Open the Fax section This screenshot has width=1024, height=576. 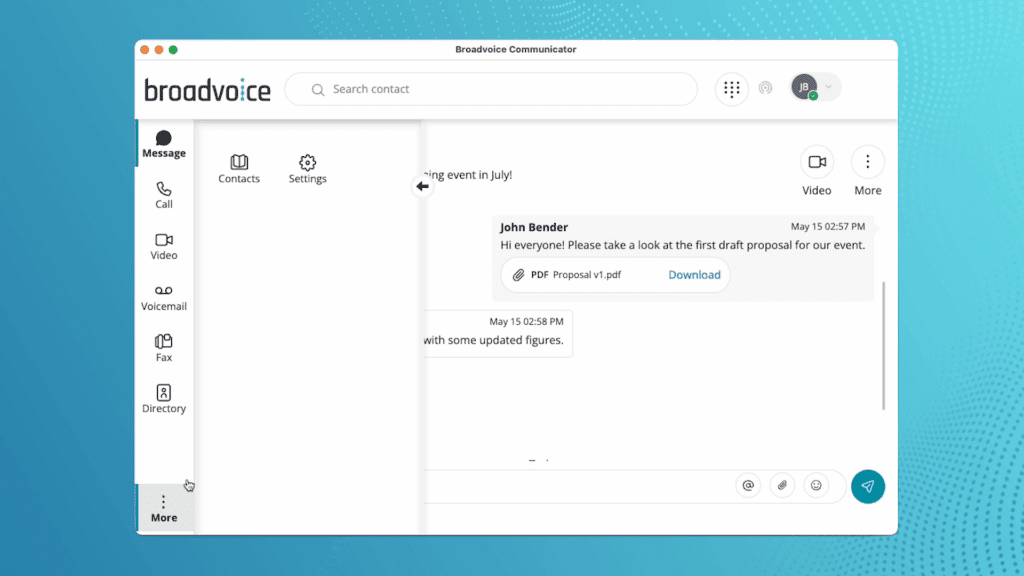point(164,348)
